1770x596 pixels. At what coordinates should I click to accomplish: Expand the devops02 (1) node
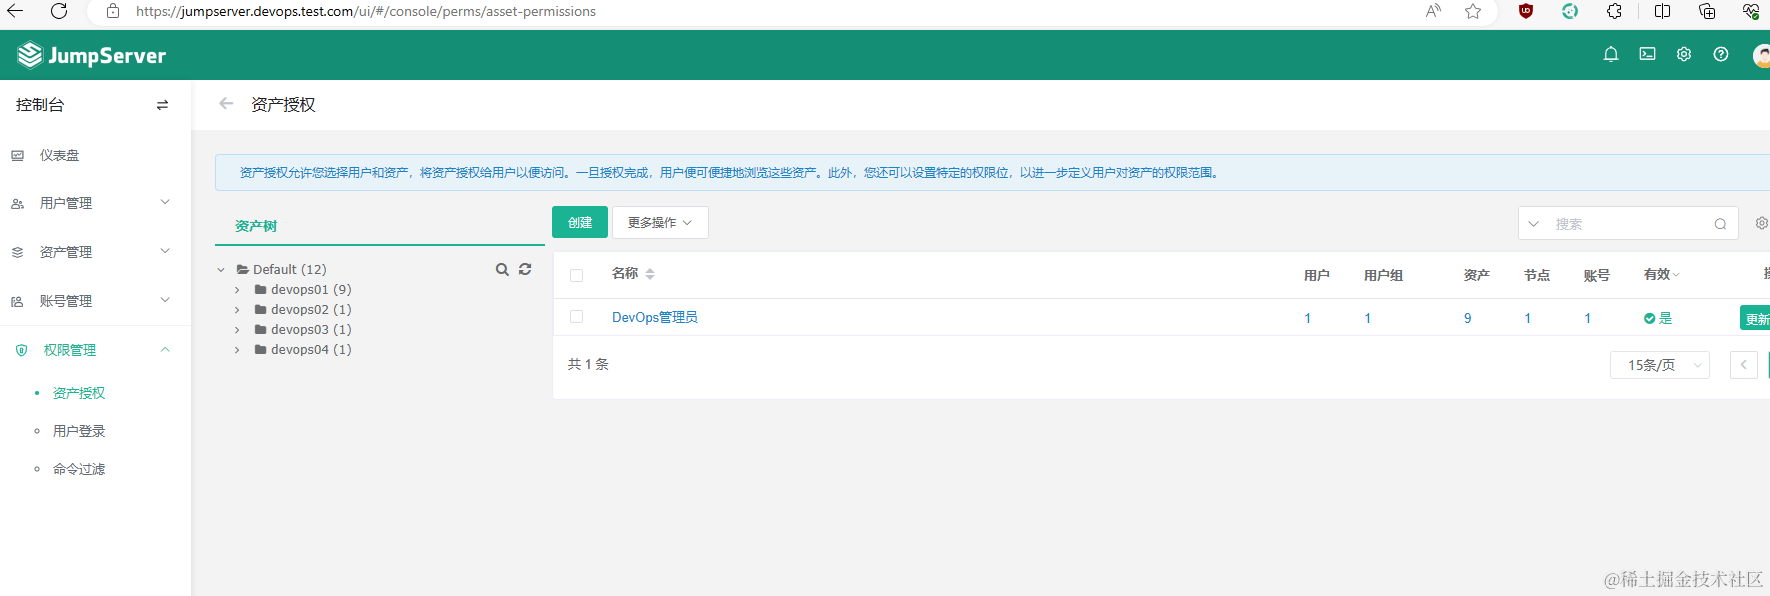coord(237,310)
